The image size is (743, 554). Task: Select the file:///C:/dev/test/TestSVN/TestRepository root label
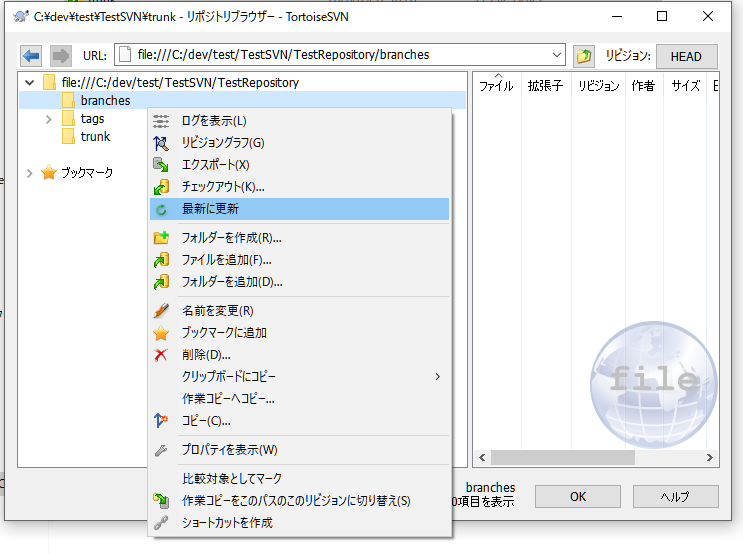[180, 82]
